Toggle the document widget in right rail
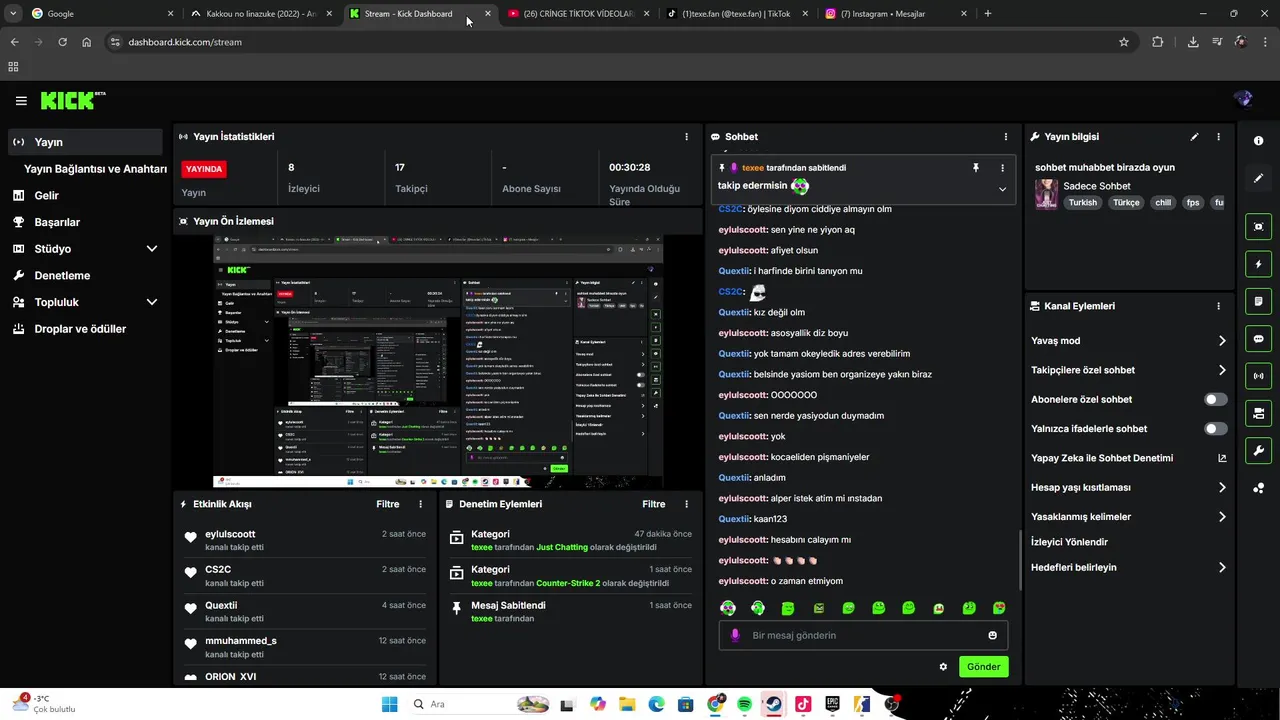 (1258, 301)
